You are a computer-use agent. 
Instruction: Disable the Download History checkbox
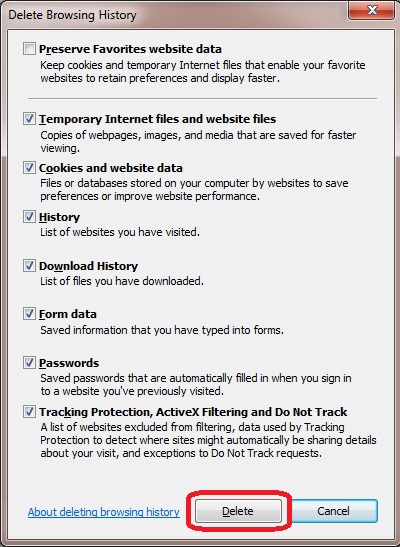(29, 266)
